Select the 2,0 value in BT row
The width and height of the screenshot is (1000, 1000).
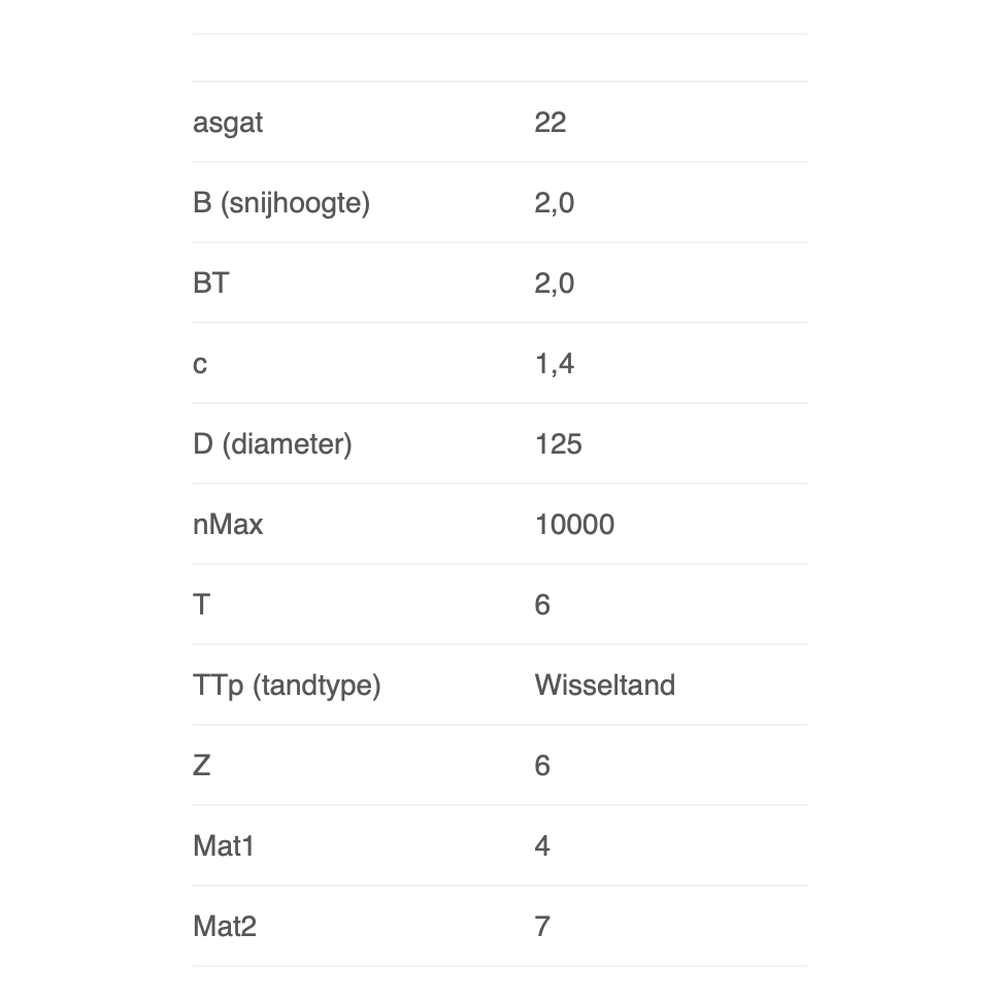554,284
